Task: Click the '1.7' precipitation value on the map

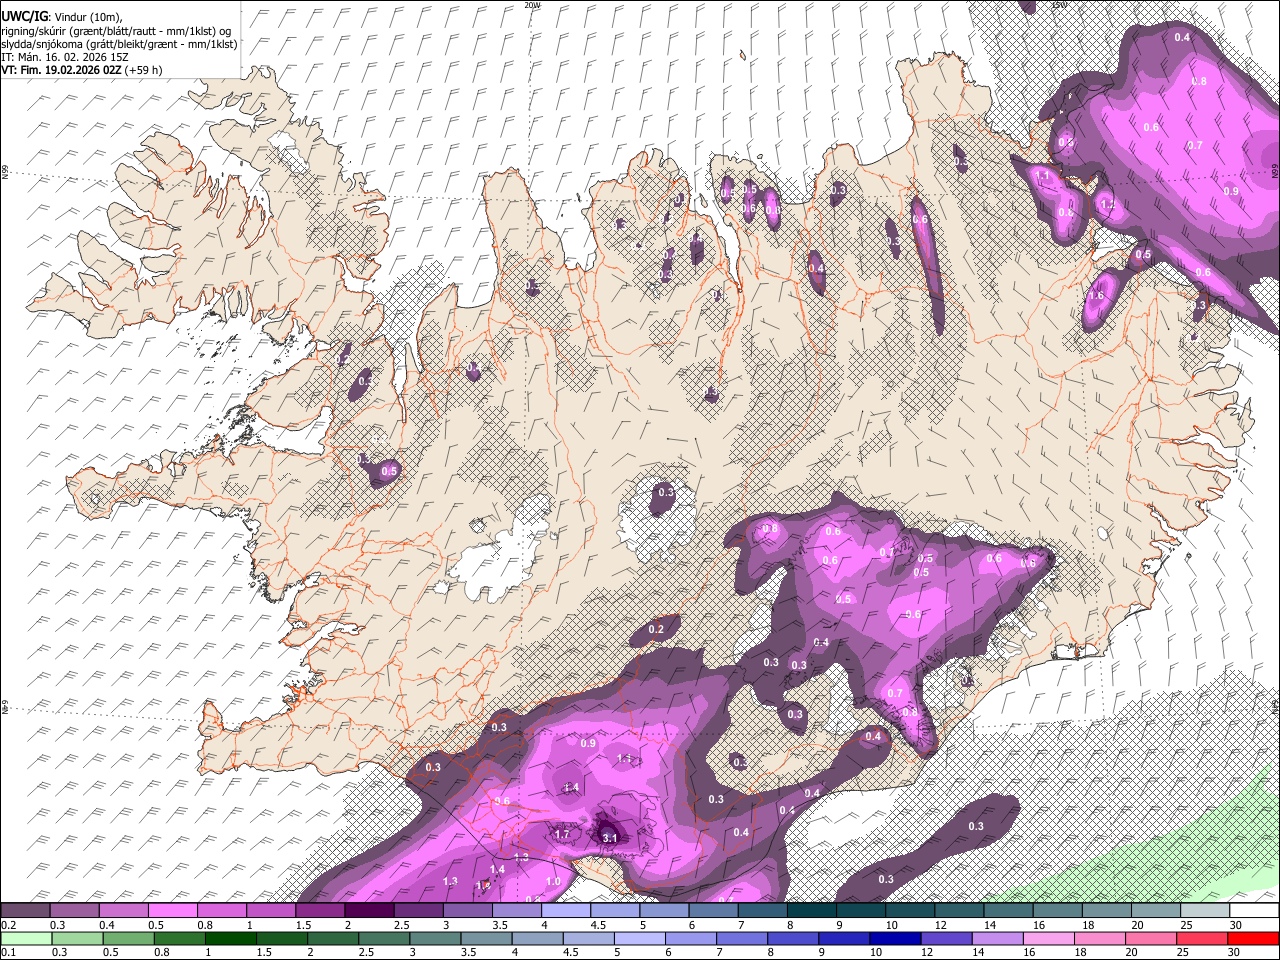Action: tap(562, 834)
